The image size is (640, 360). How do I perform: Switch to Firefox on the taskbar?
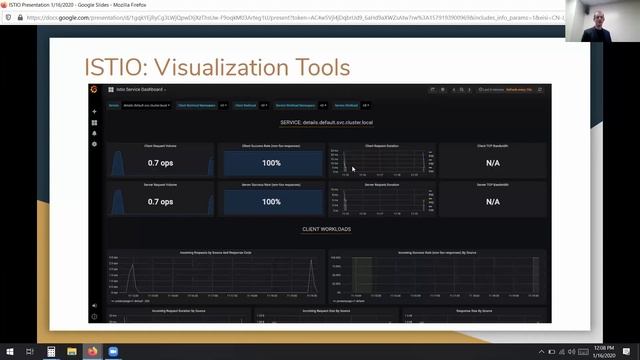(93, 351)
